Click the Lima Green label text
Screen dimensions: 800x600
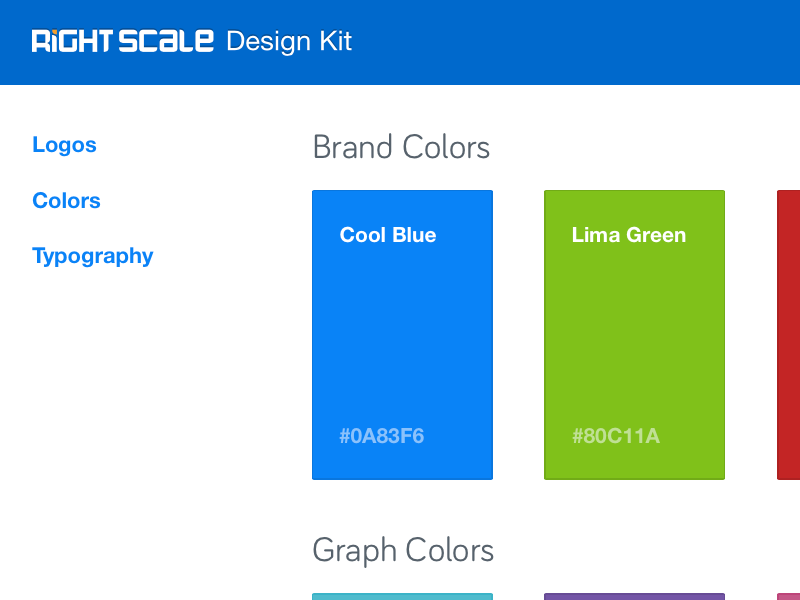[628, 235]
